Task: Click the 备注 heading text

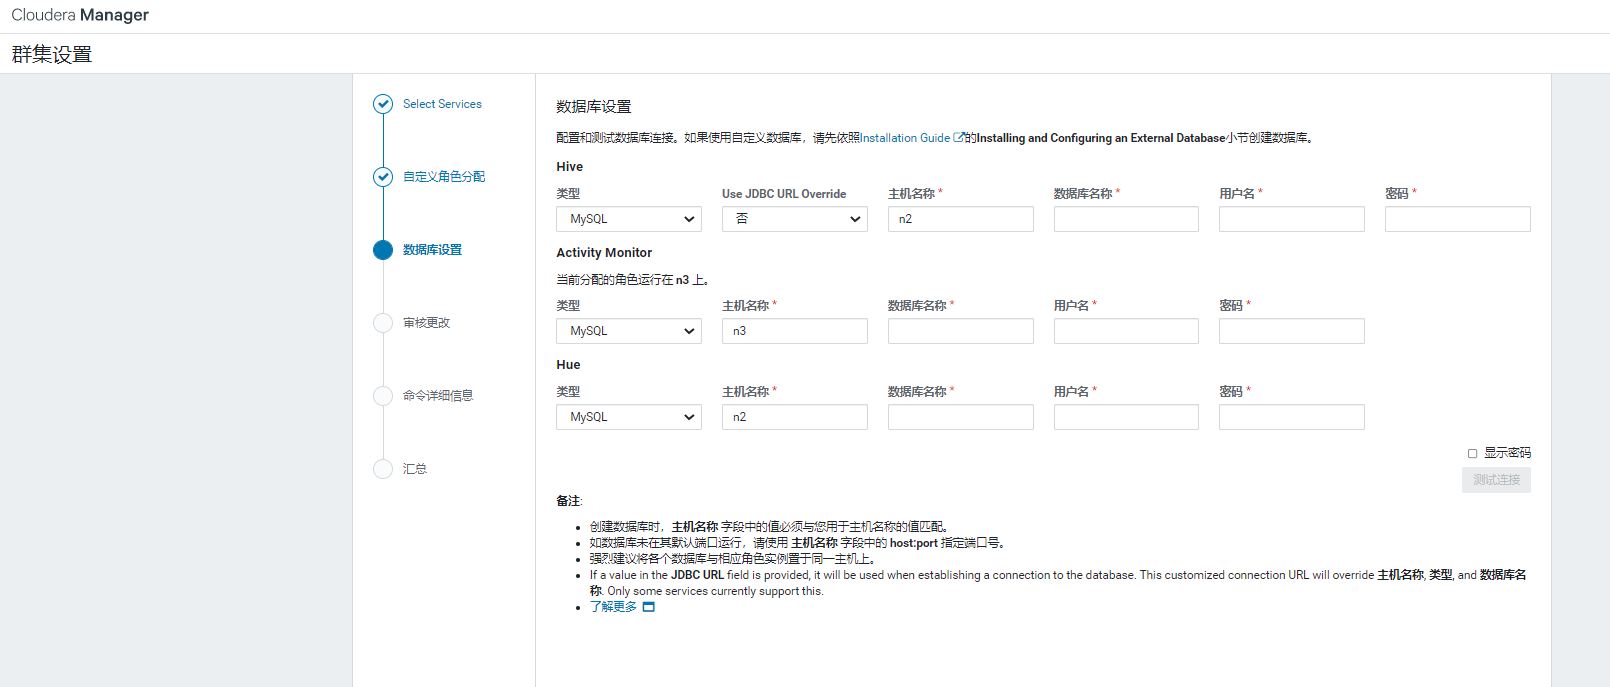Action: tap(569, 501)
